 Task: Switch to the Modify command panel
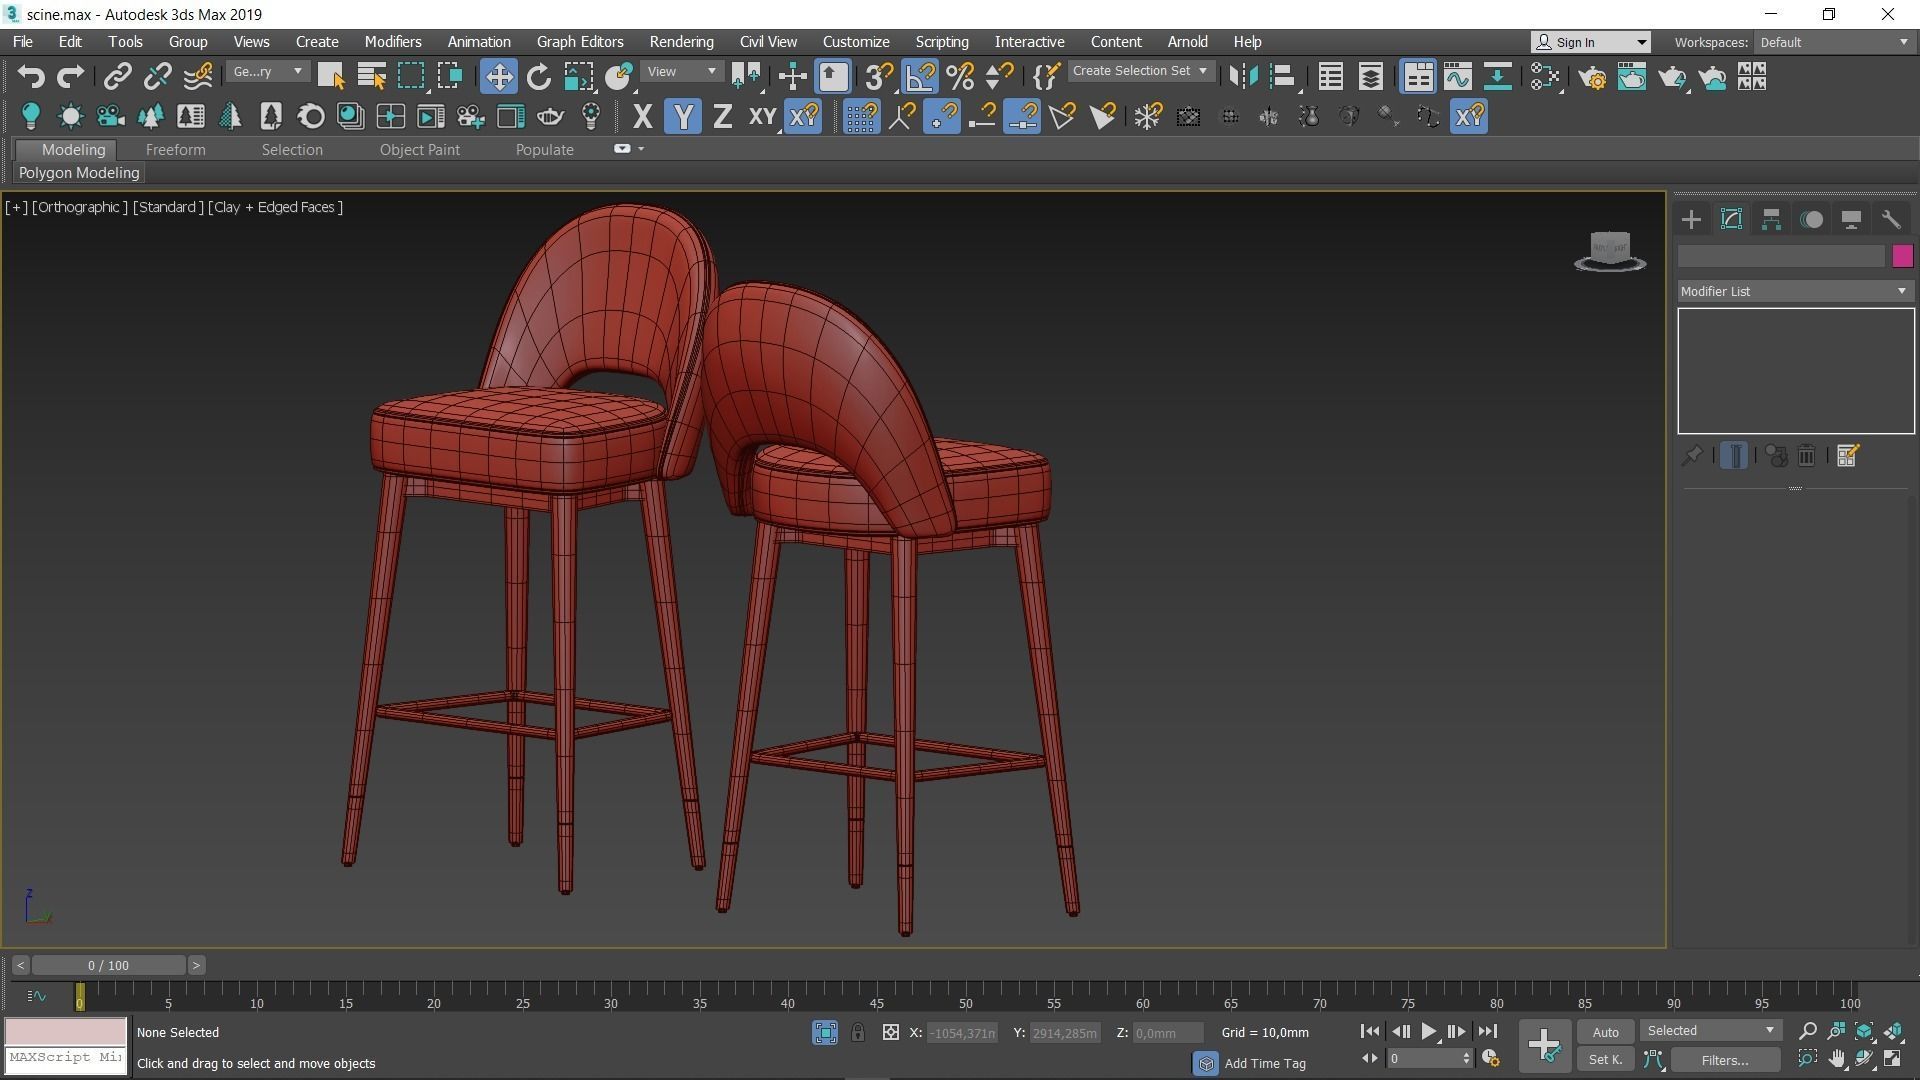pyautogui.click(x=1731, y=220)
